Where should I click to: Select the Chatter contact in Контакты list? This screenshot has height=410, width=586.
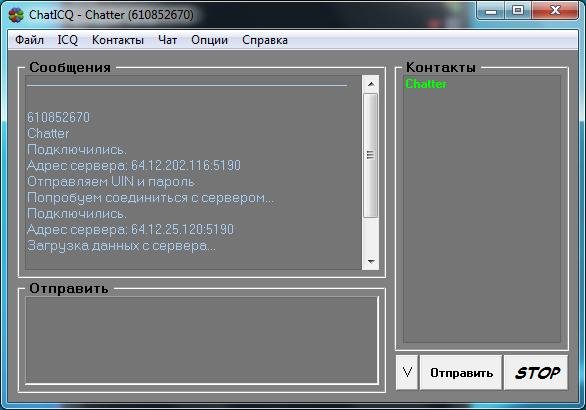pos(426,84)
